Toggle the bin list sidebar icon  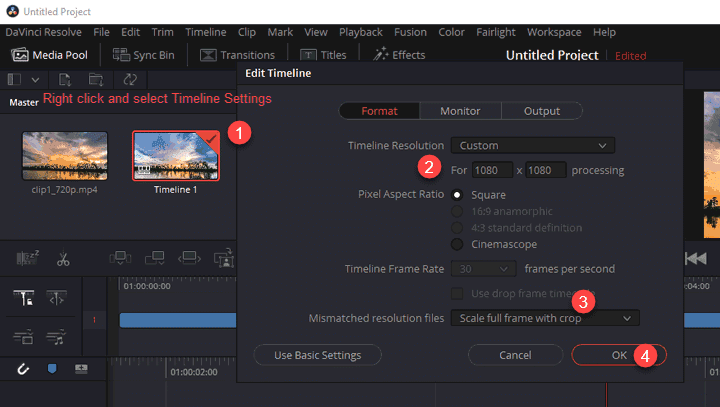(x=14, y=79)
